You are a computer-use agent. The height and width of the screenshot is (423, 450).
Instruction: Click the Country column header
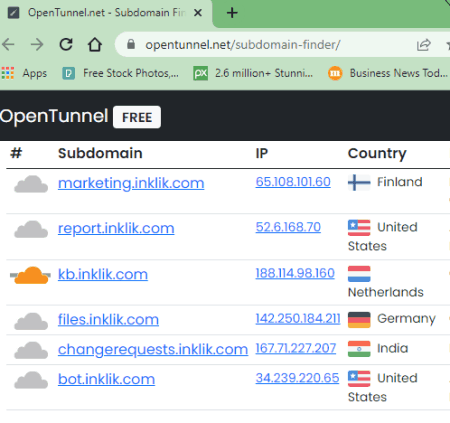click(377, 153)
